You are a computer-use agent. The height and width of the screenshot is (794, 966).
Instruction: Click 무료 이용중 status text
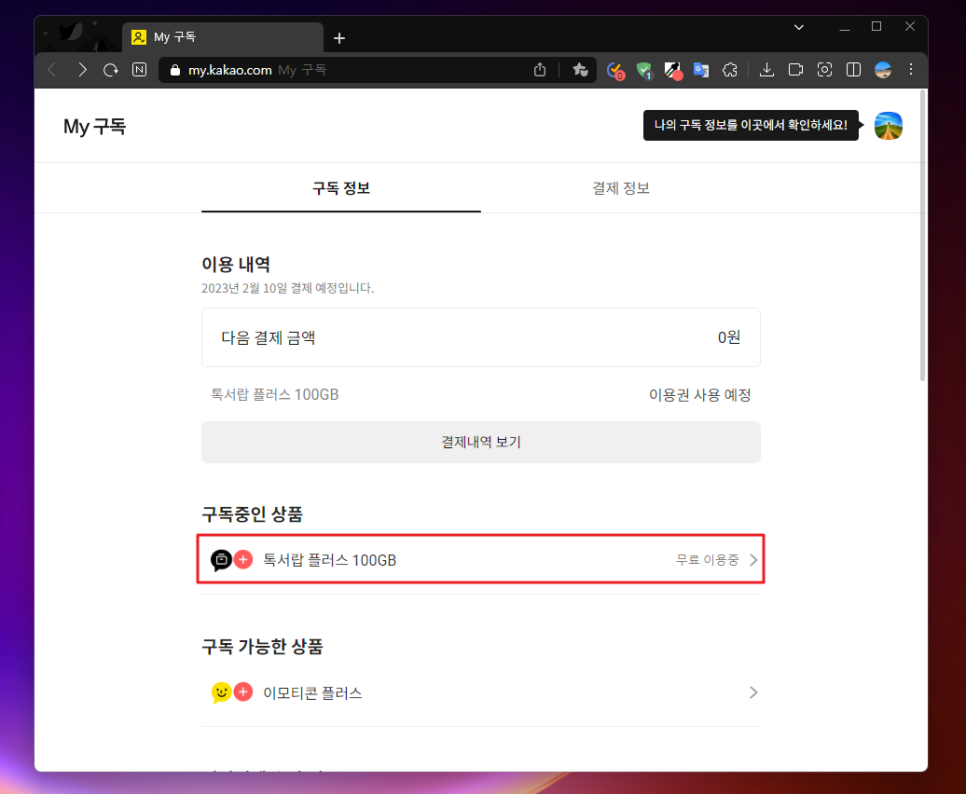[x=707, y=560]
